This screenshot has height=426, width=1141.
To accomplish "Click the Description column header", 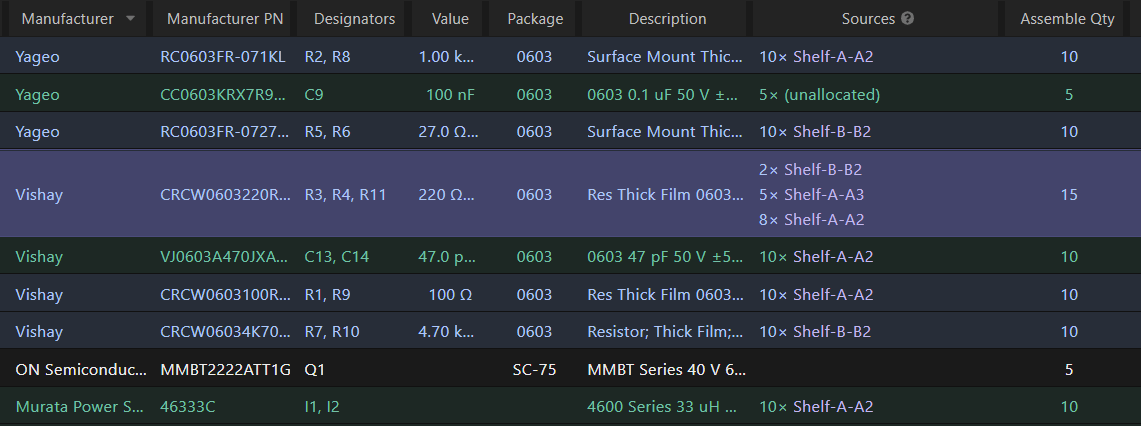I will 667,19.
